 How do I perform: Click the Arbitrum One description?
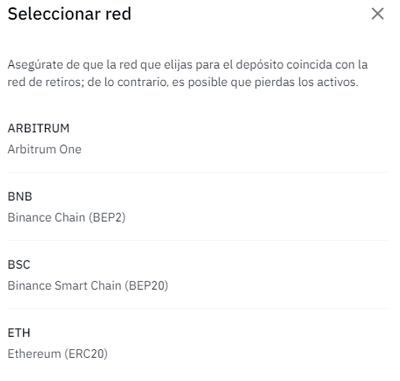[x=44, y=149]
